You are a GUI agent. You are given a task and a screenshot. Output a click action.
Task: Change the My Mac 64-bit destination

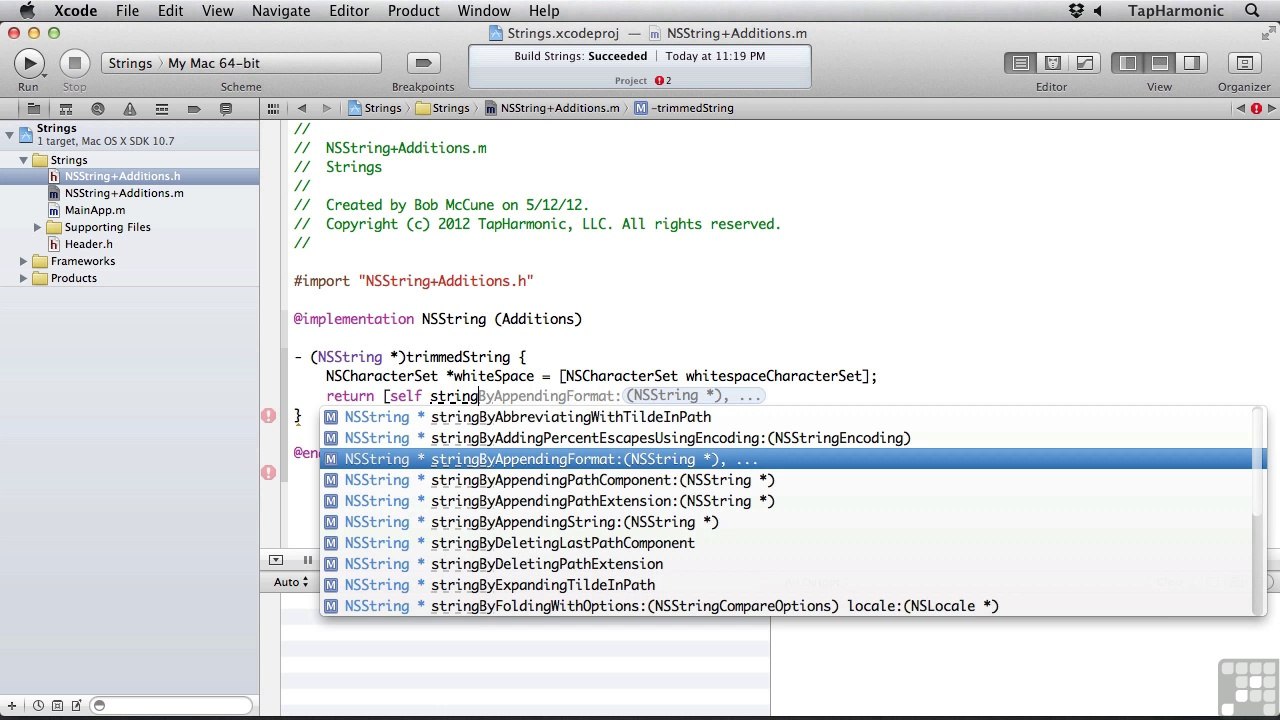(x=214, y=63)
